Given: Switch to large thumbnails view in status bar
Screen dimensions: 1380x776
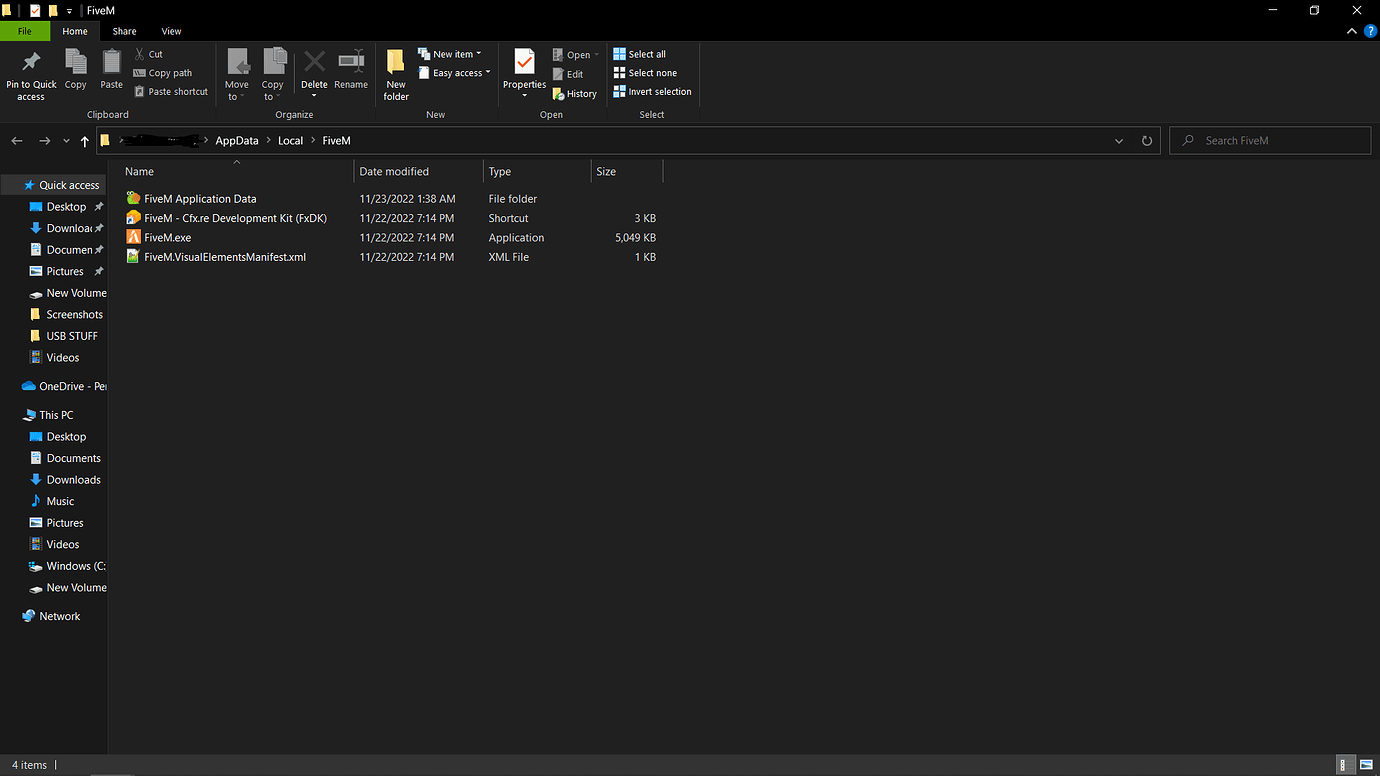Looking at the screenshot, I should (x=1365, y=764).
